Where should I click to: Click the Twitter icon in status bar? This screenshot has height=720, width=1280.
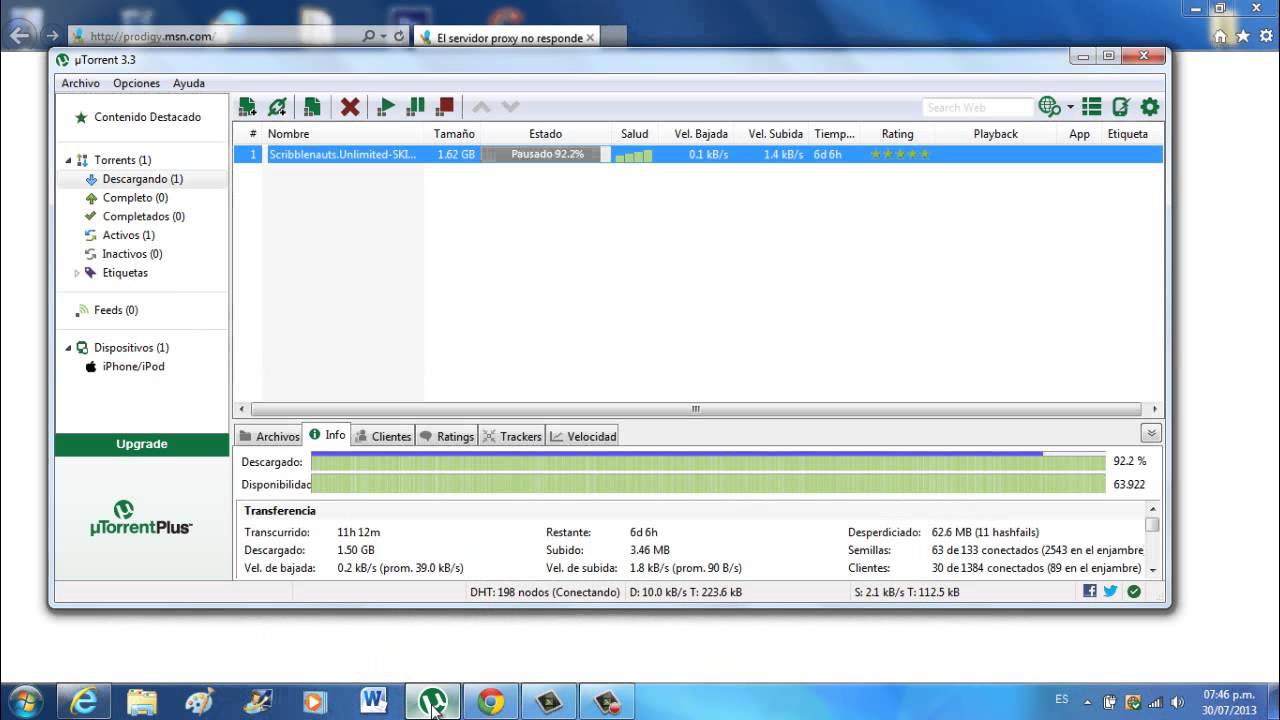pyautogui.click(x=1110, y=591)
